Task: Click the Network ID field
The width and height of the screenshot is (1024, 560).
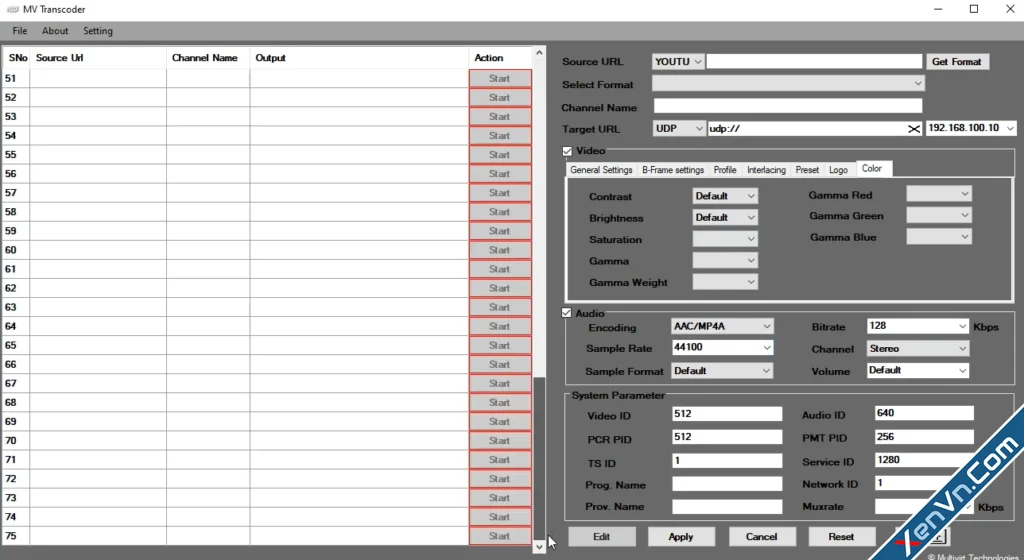Action: (x=924, y=483)
